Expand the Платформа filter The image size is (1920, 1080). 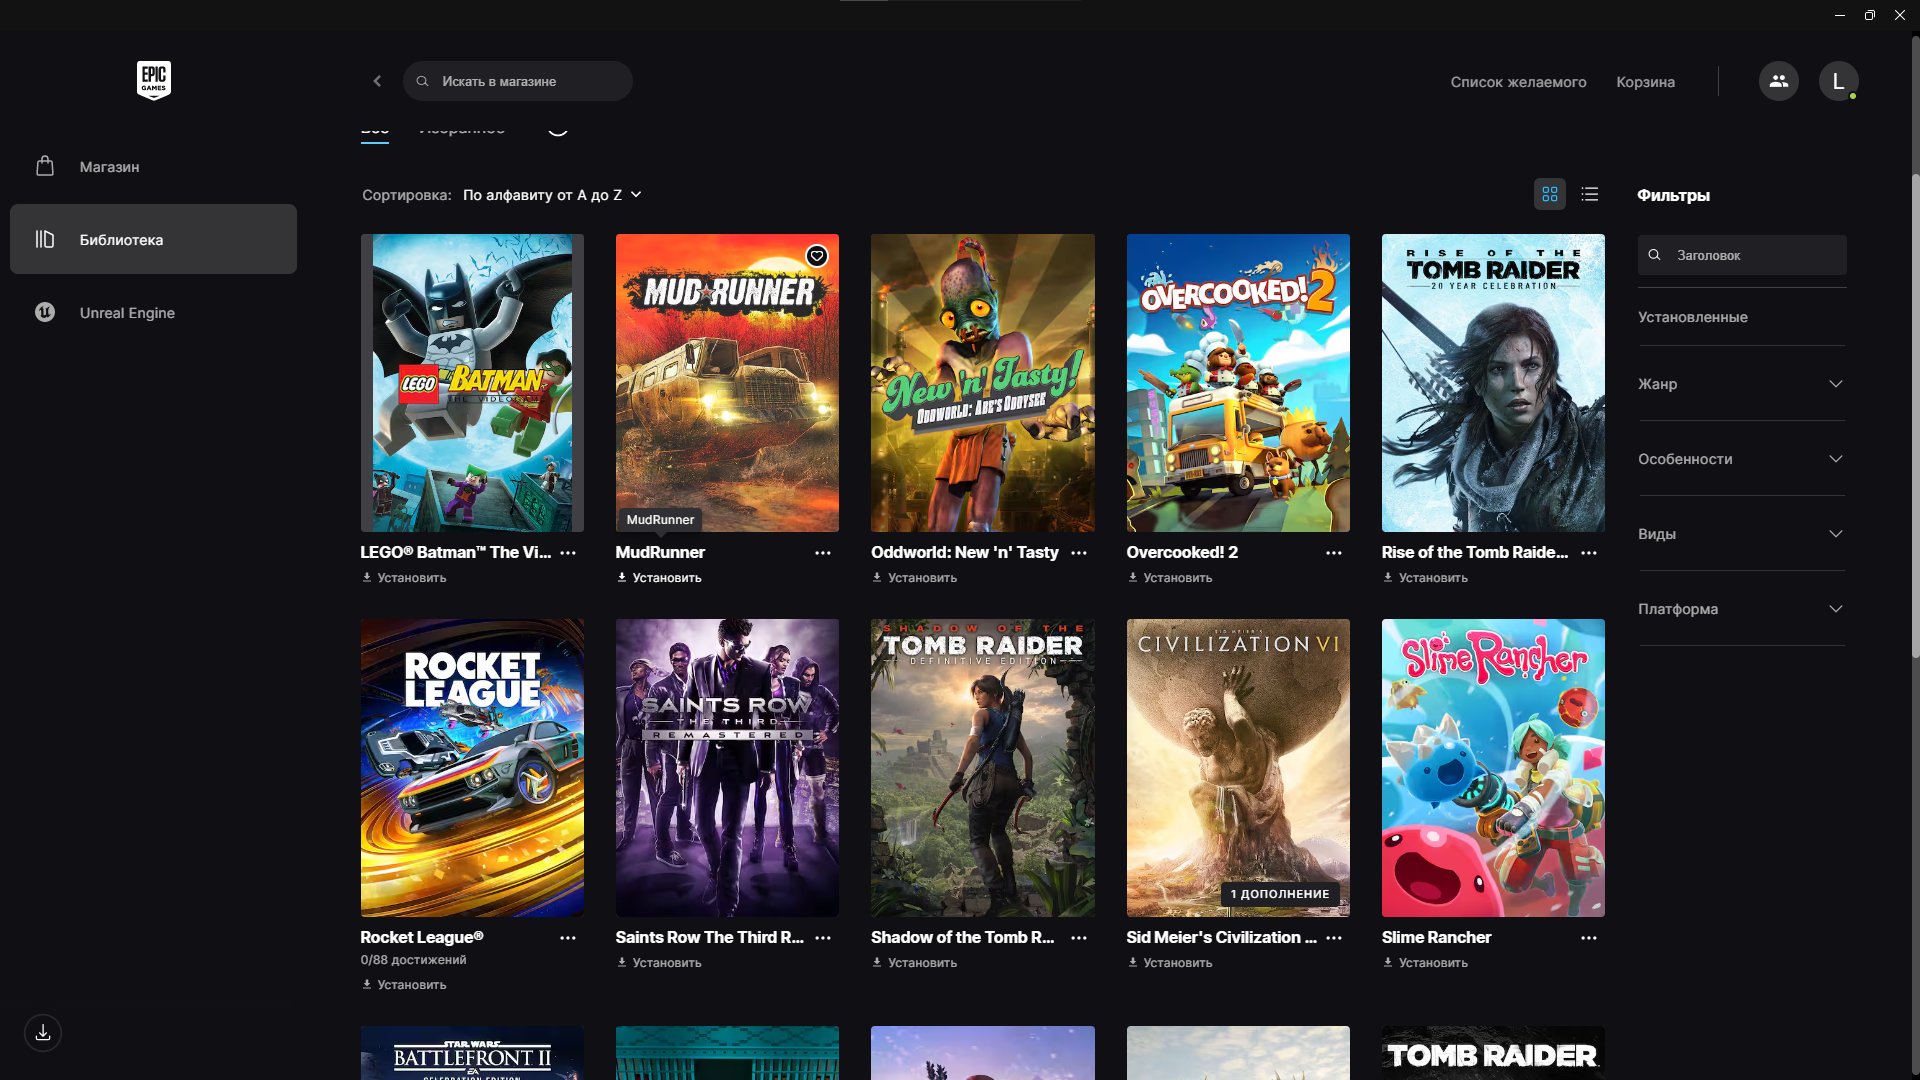[x=1741, y=609]
